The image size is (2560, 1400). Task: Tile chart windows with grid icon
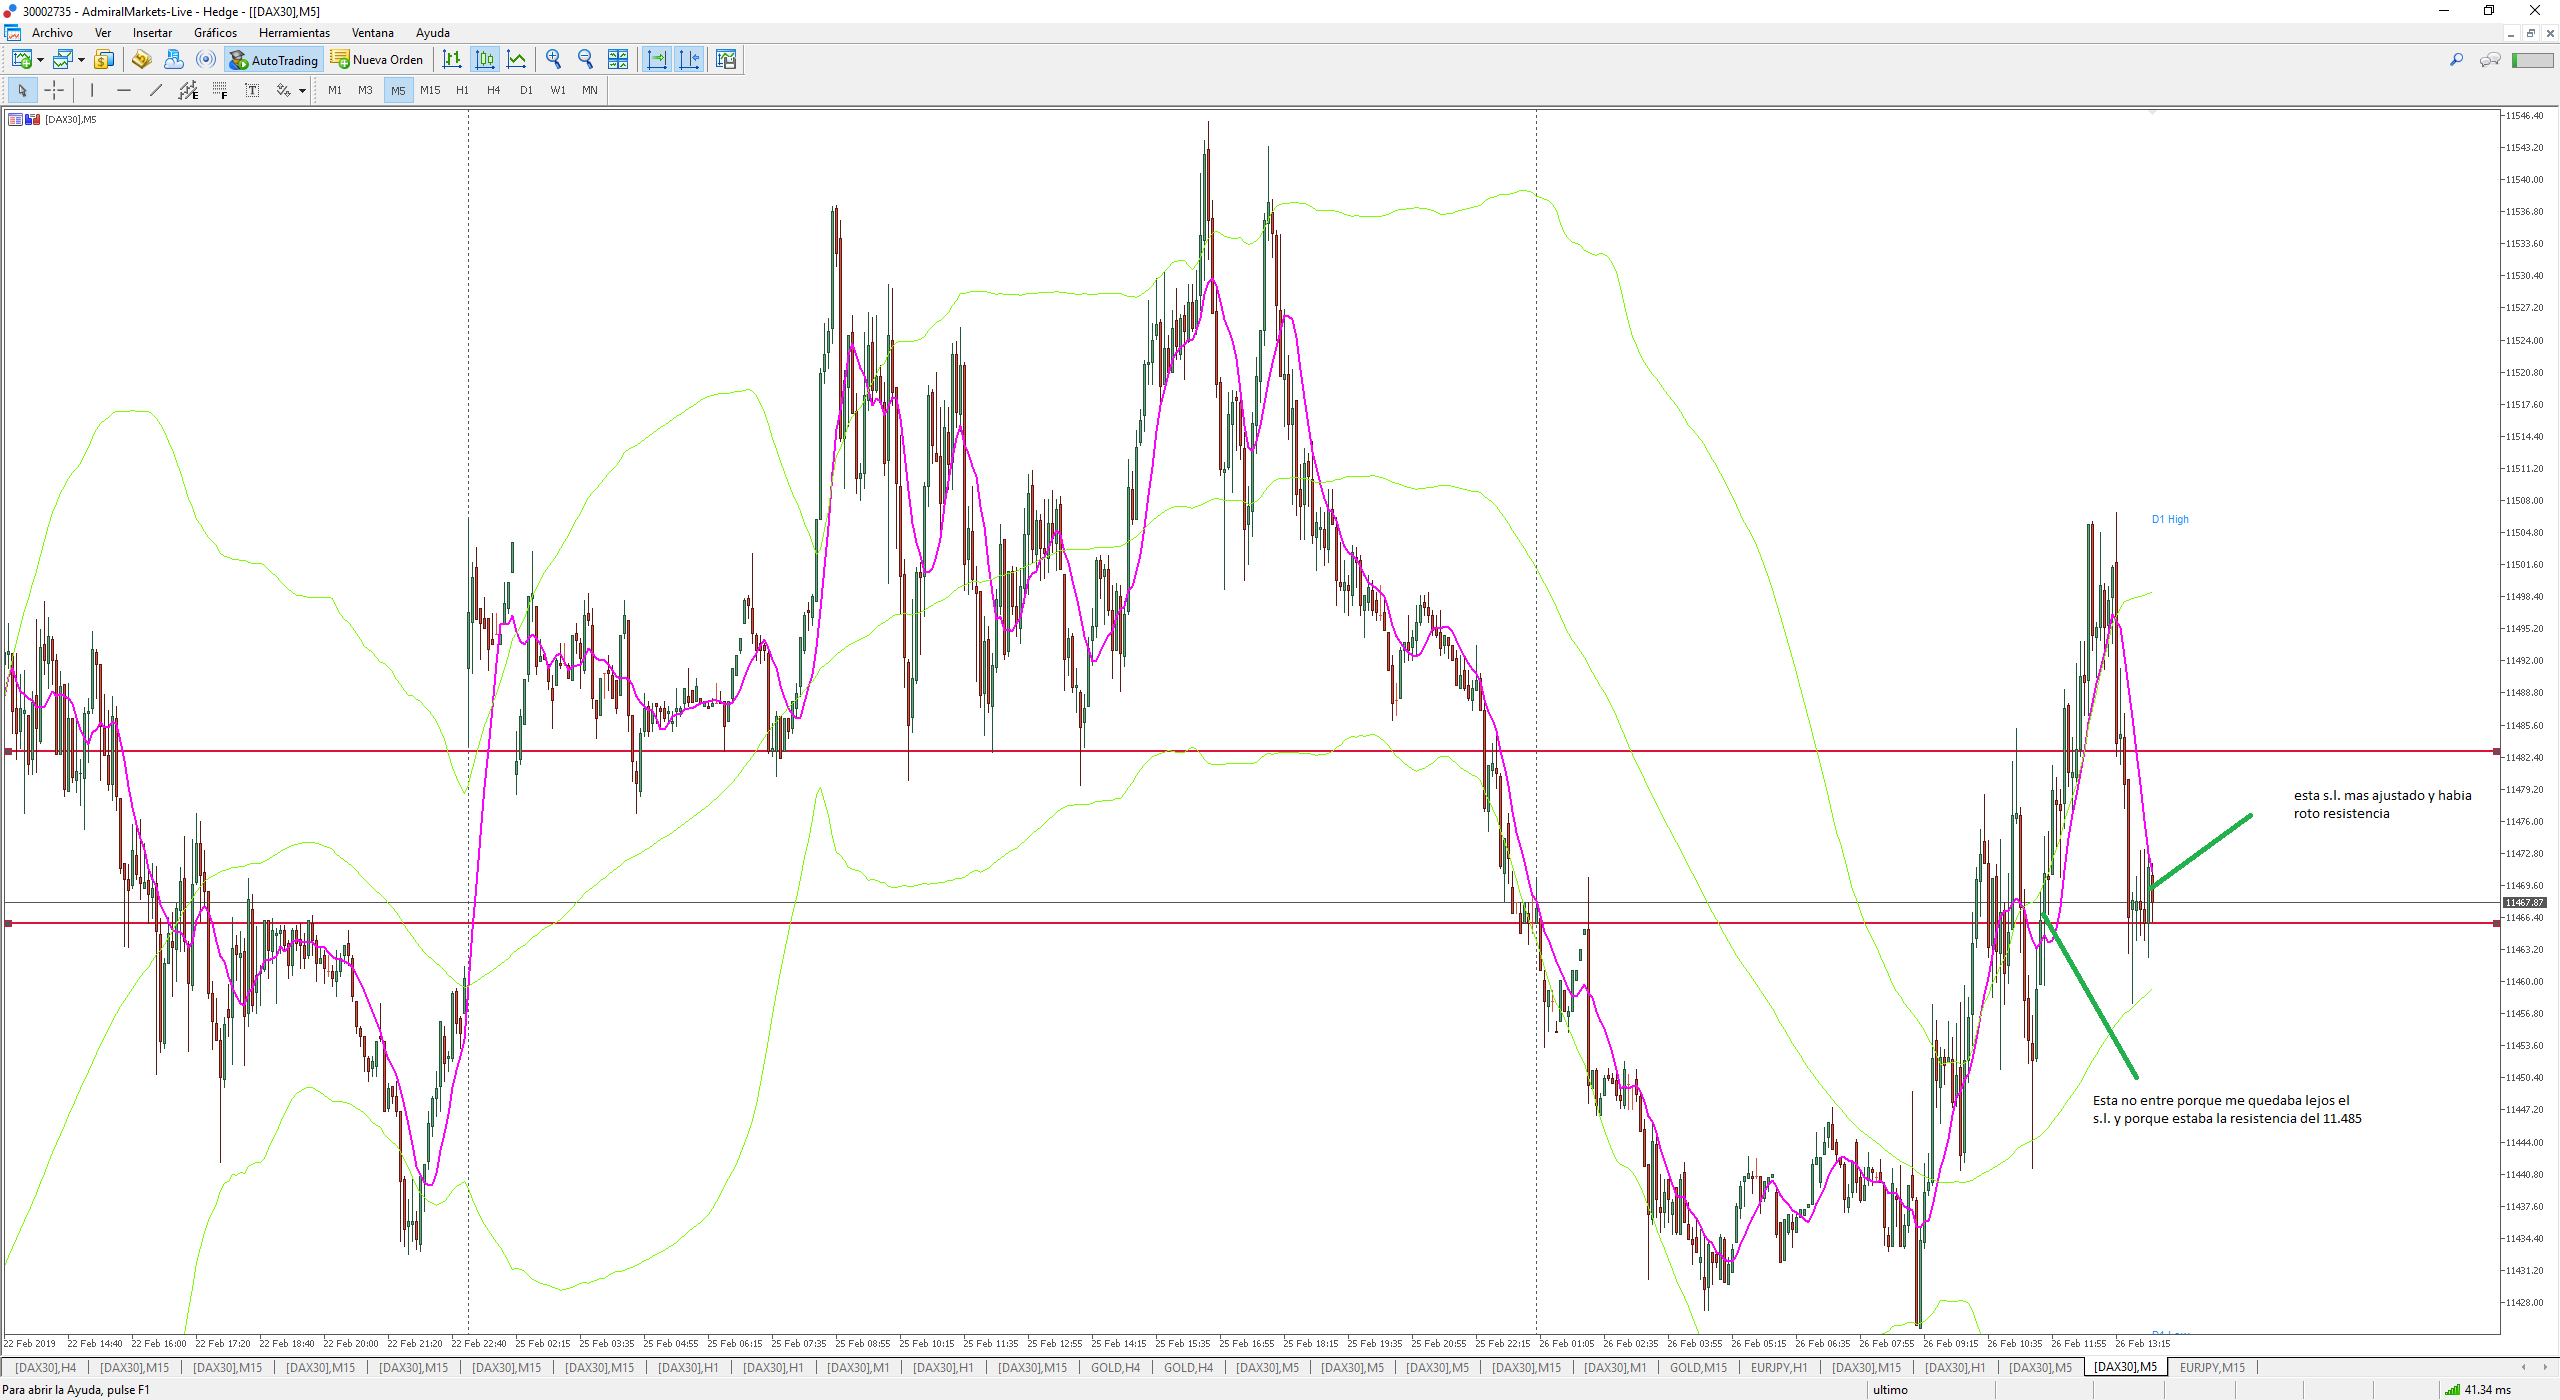point(618,60)
